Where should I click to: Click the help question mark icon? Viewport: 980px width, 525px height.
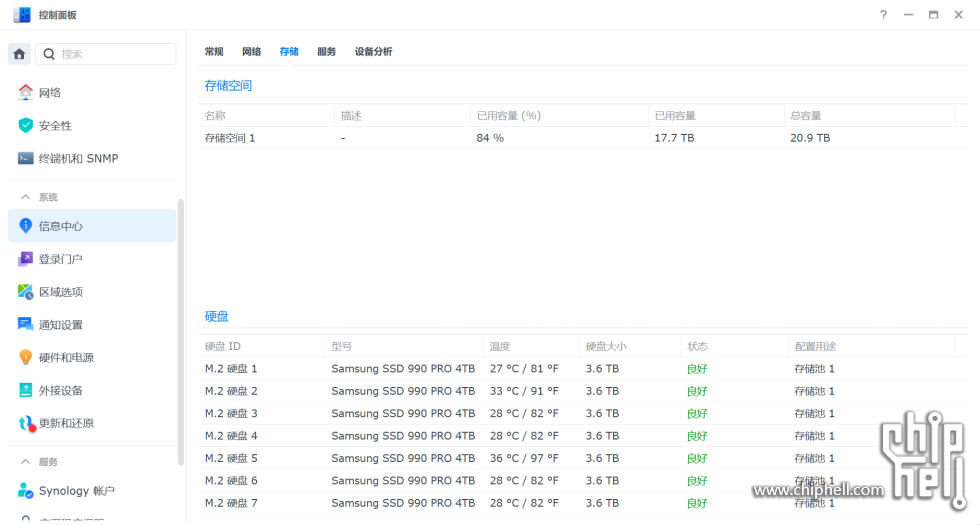883,15
